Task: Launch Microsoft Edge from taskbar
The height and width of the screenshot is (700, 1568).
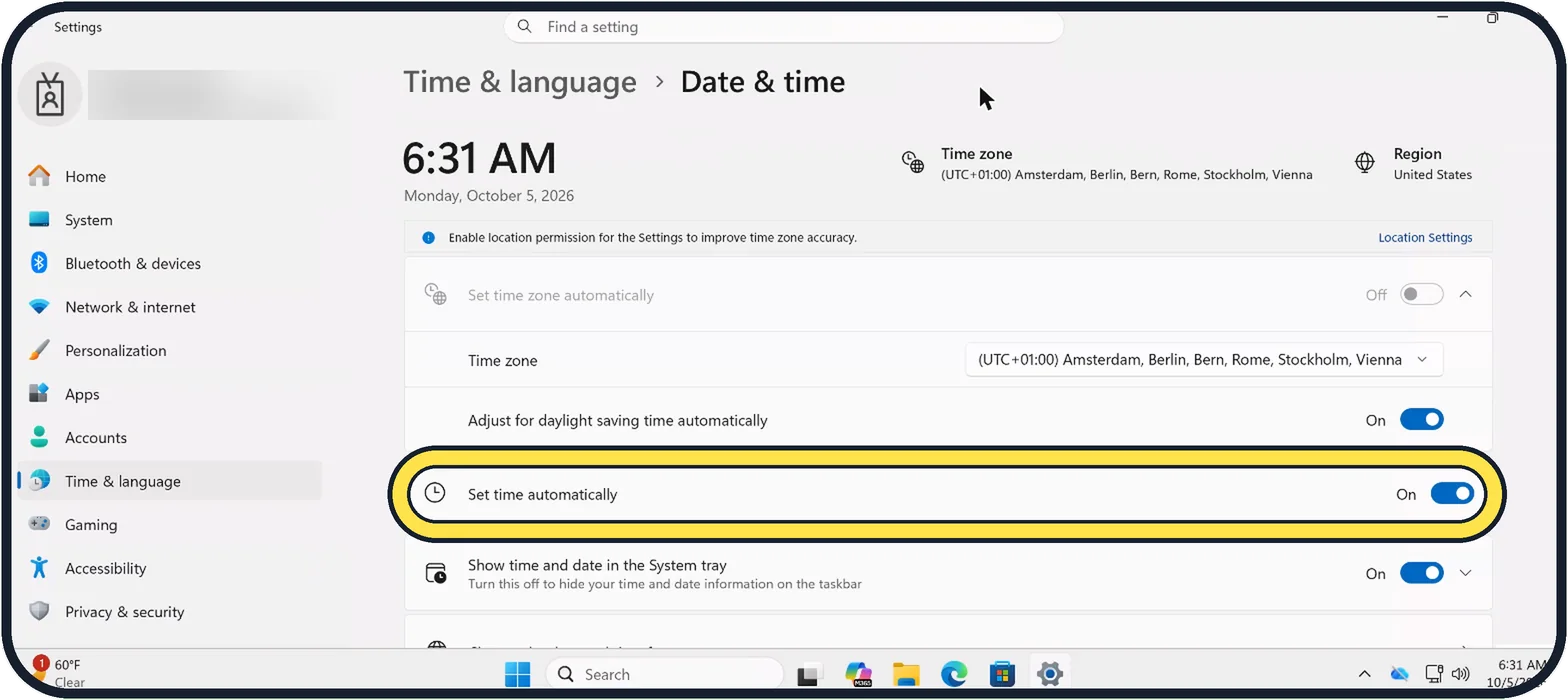Action: coord(954,674)
